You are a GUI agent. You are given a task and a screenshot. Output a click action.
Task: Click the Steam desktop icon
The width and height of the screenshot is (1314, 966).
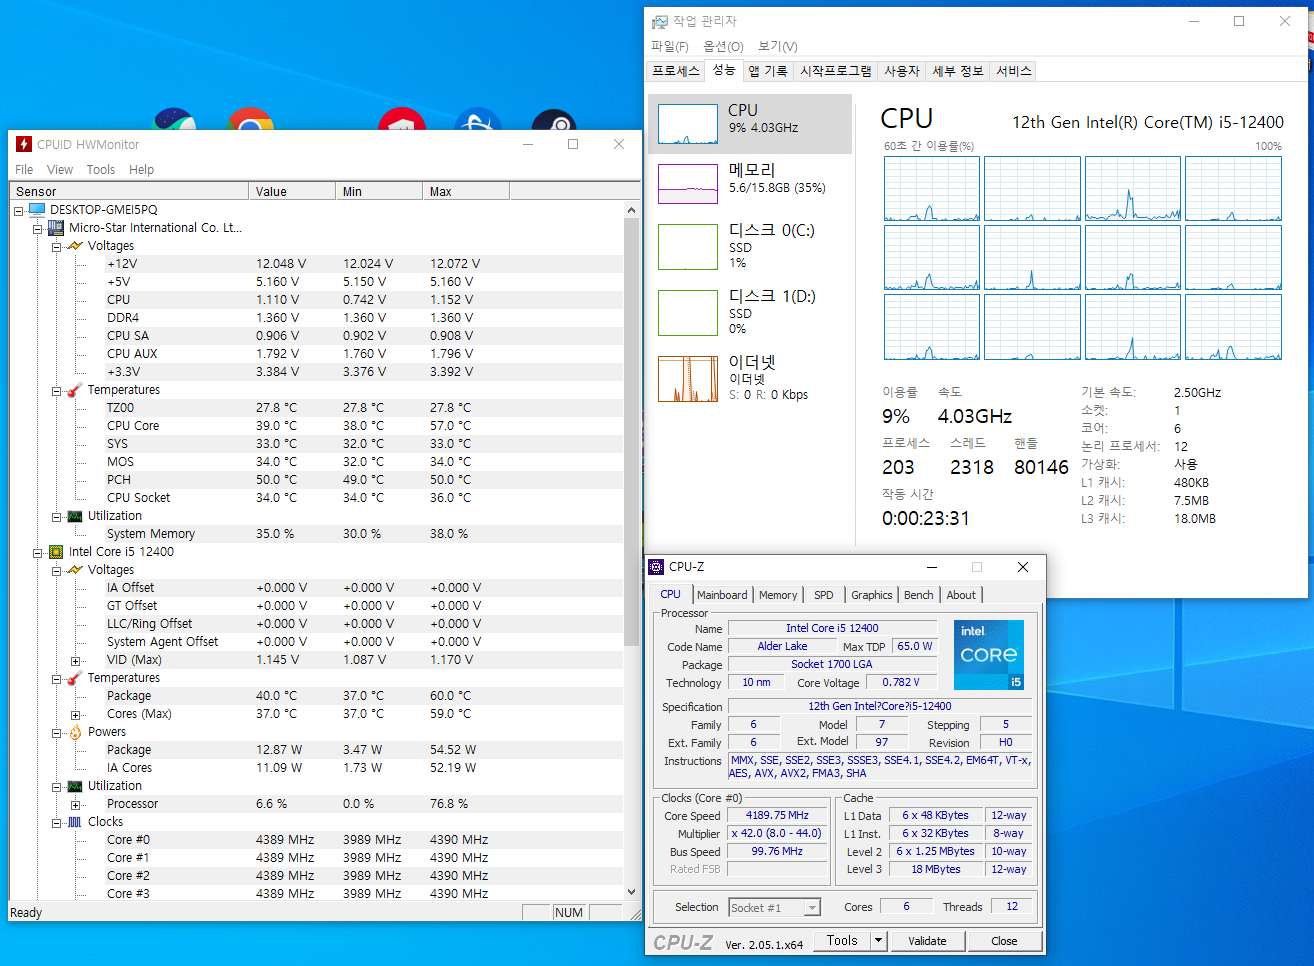(553, 120)
